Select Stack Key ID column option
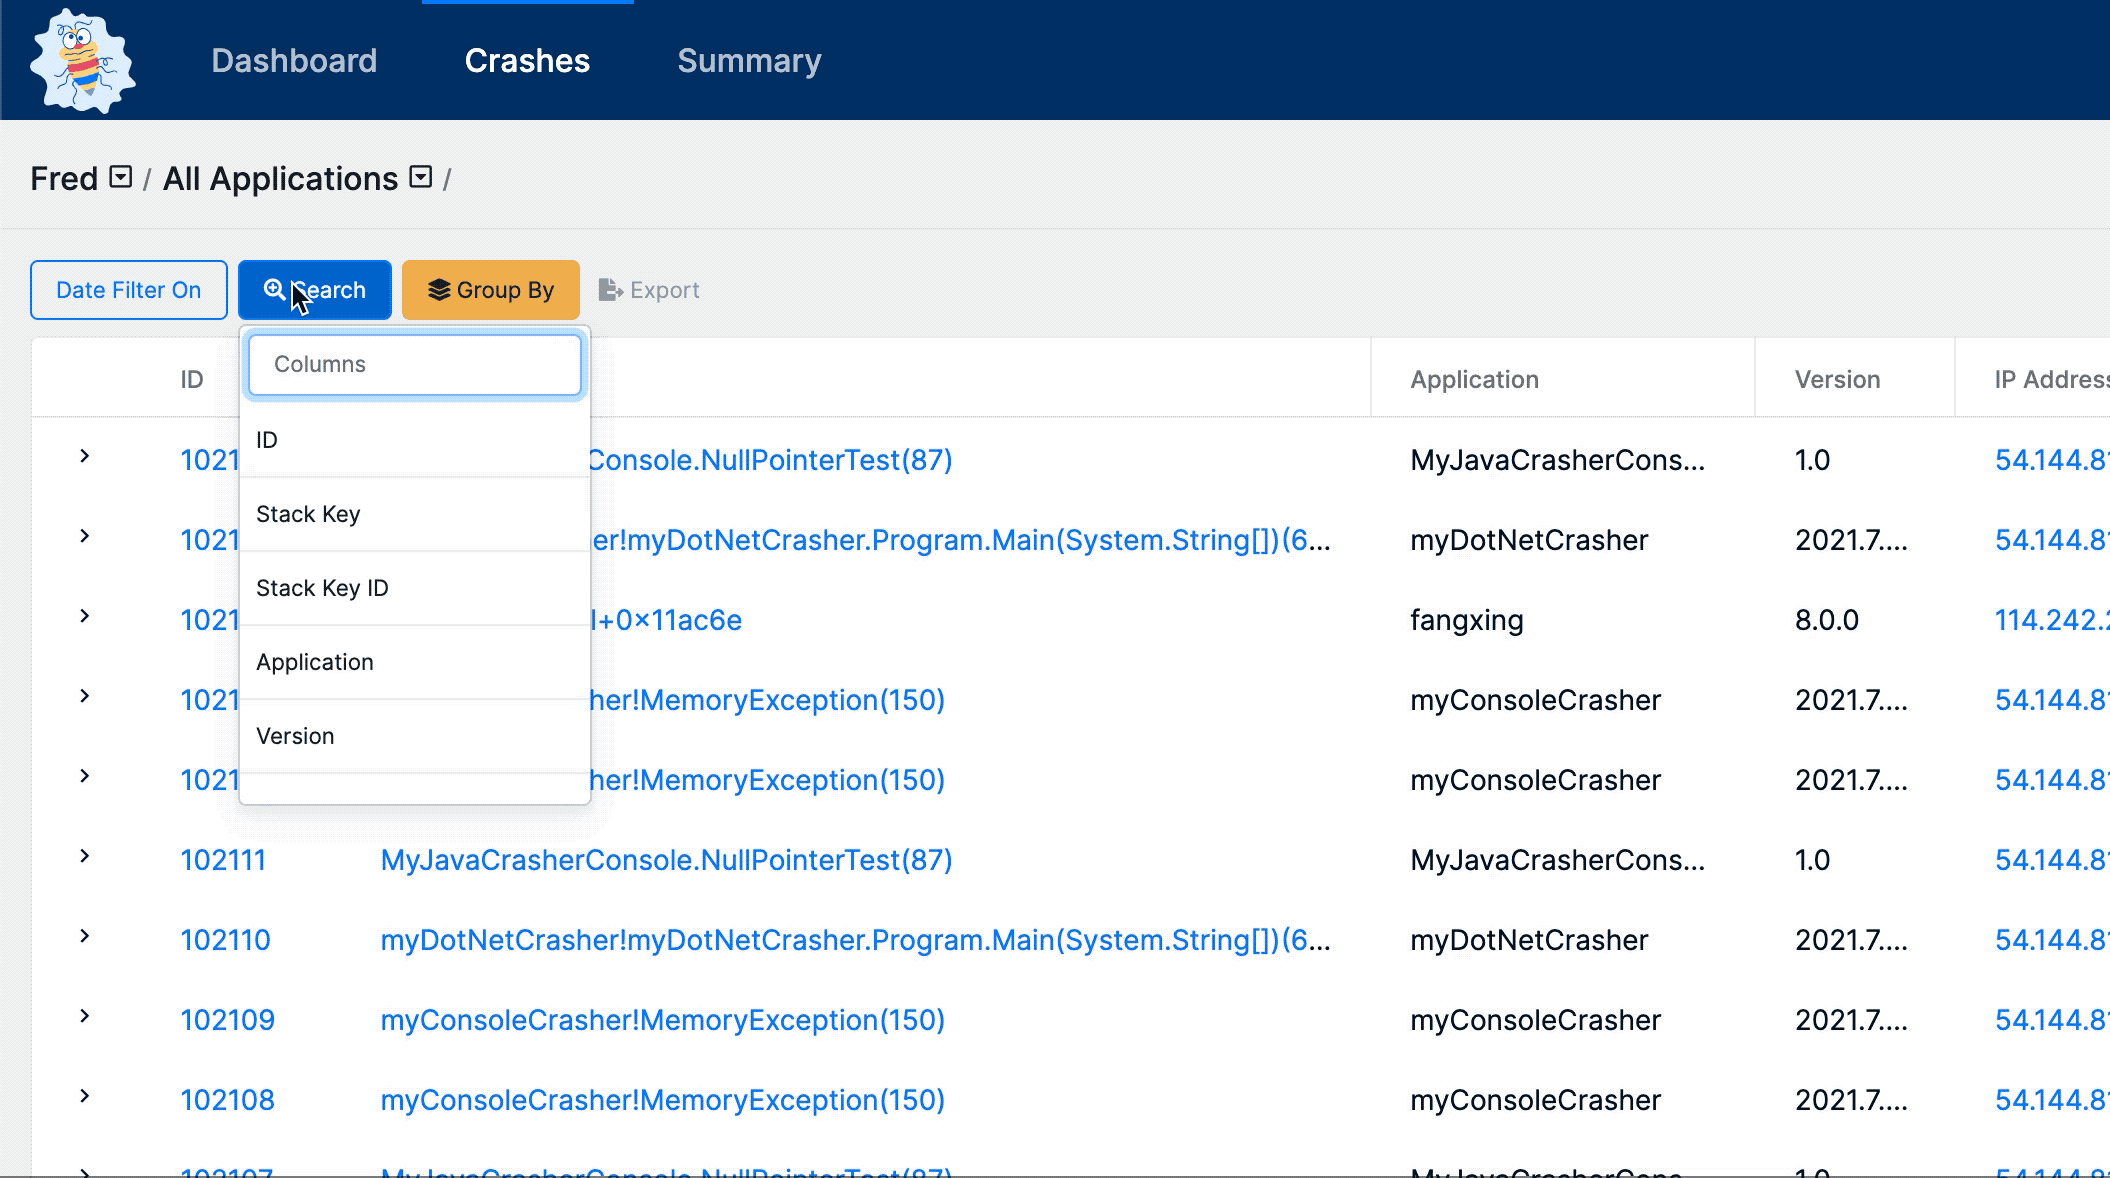This screenshot has width=2110, height=1178. (322, 588)
